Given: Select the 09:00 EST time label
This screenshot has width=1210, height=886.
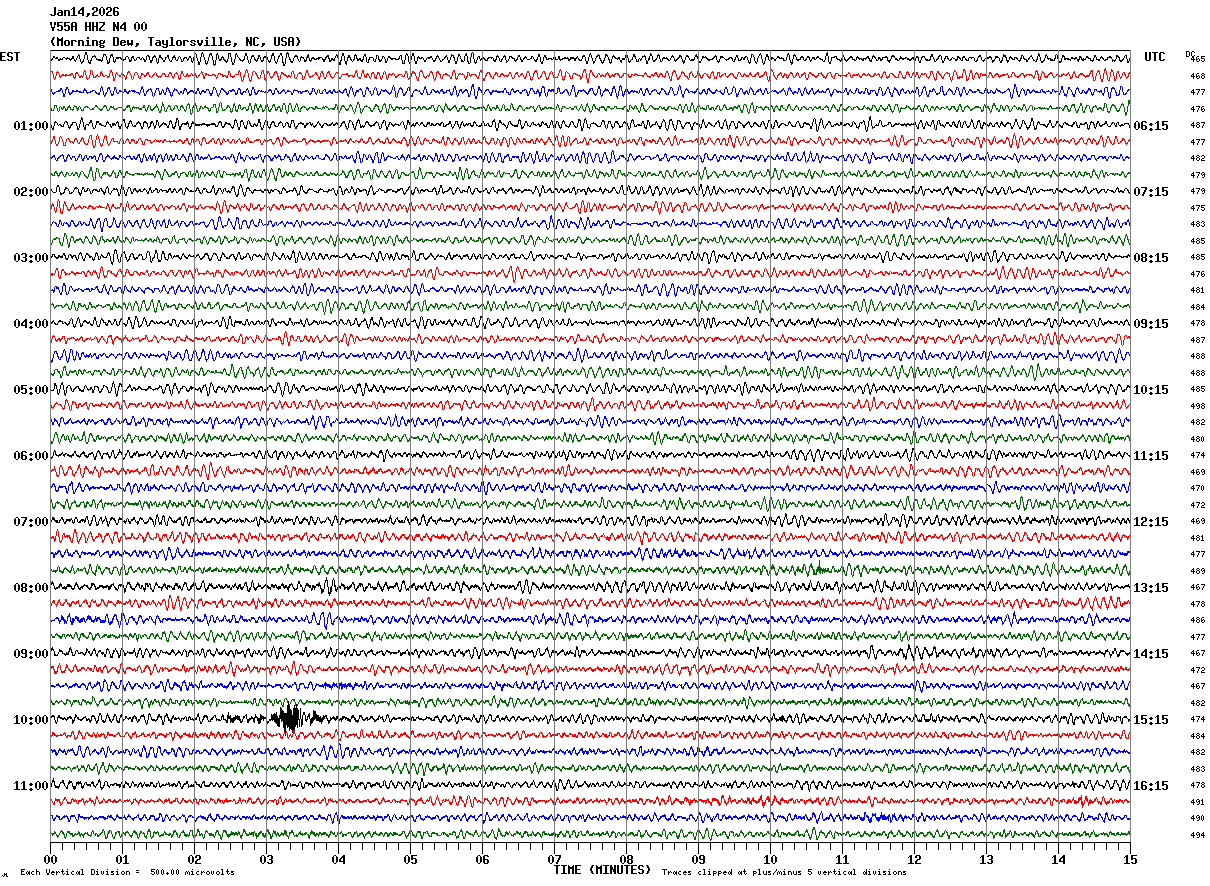Looking at the screenshot, I should tap(31, 654).
